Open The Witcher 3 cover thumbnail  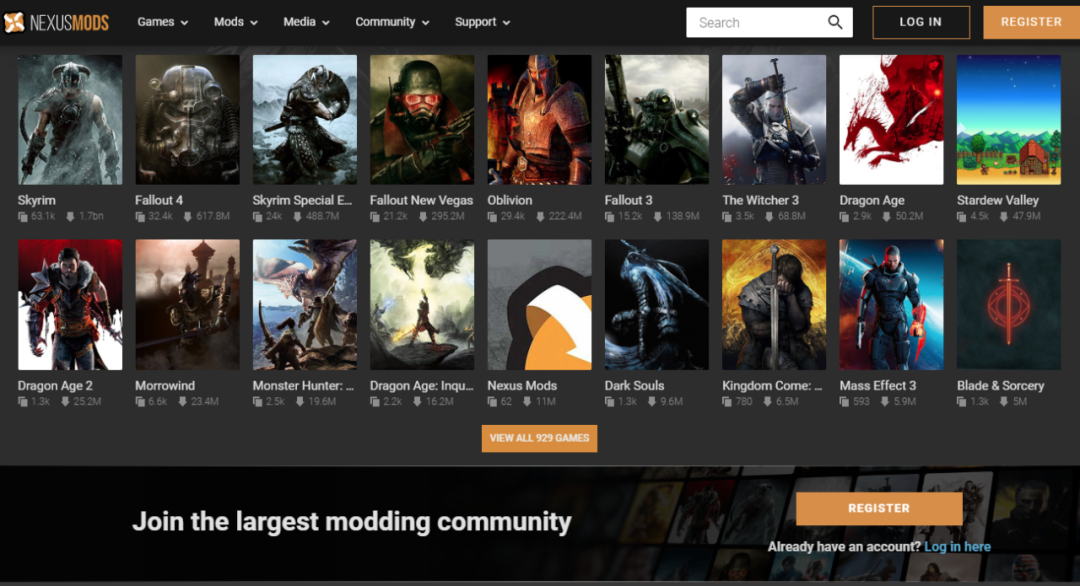pyautogui.click(x=774, y=120)
